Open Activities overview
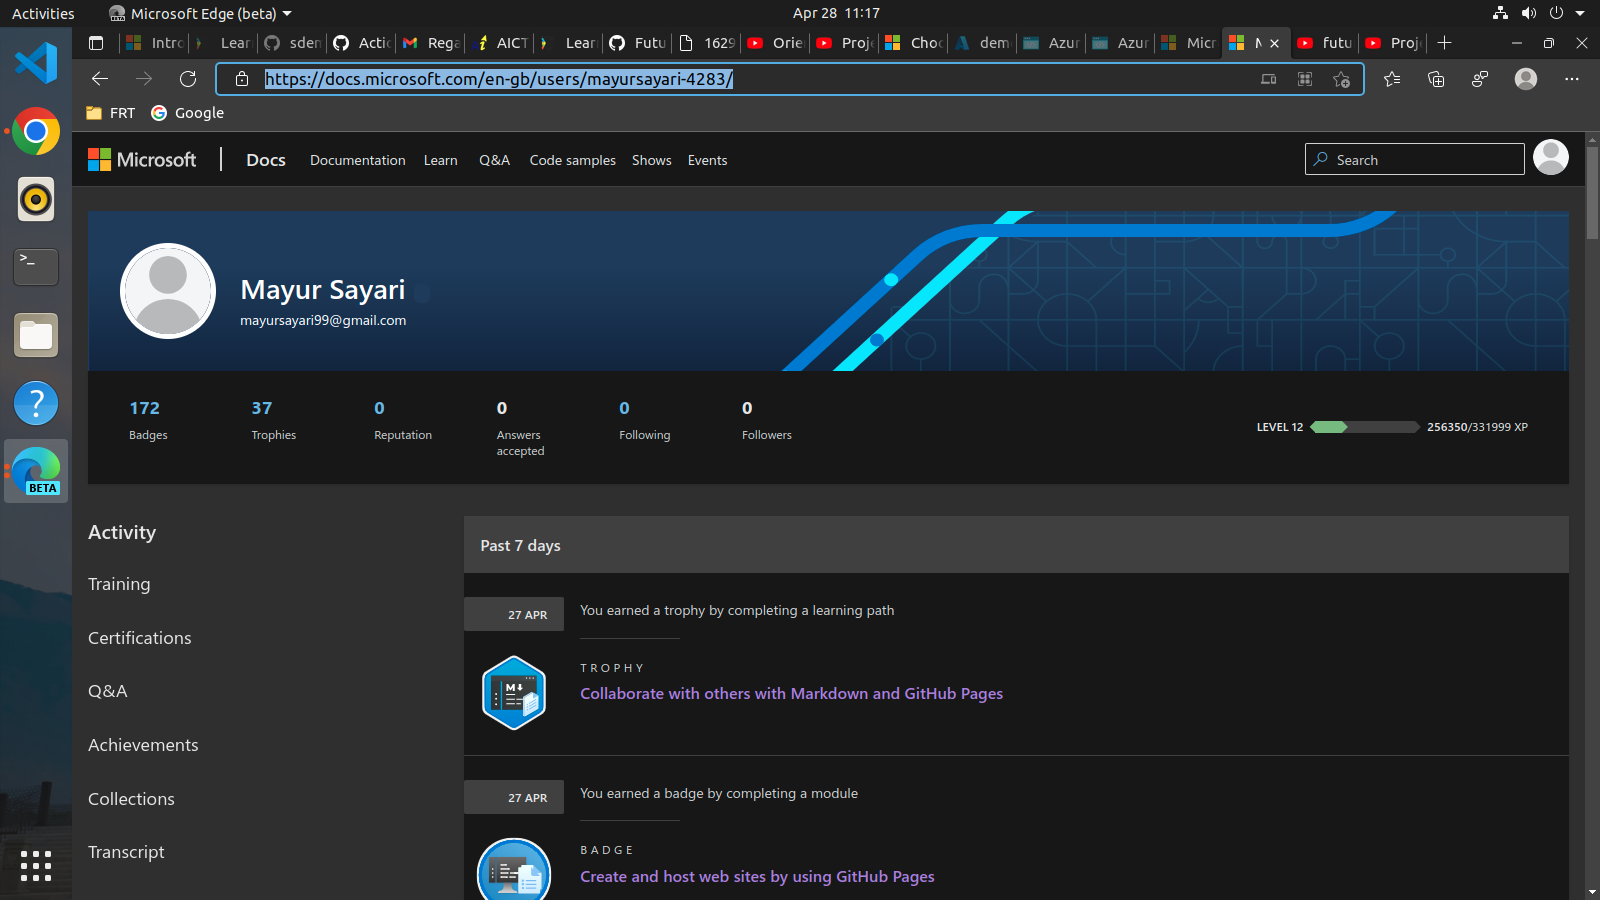 [43, 13]
